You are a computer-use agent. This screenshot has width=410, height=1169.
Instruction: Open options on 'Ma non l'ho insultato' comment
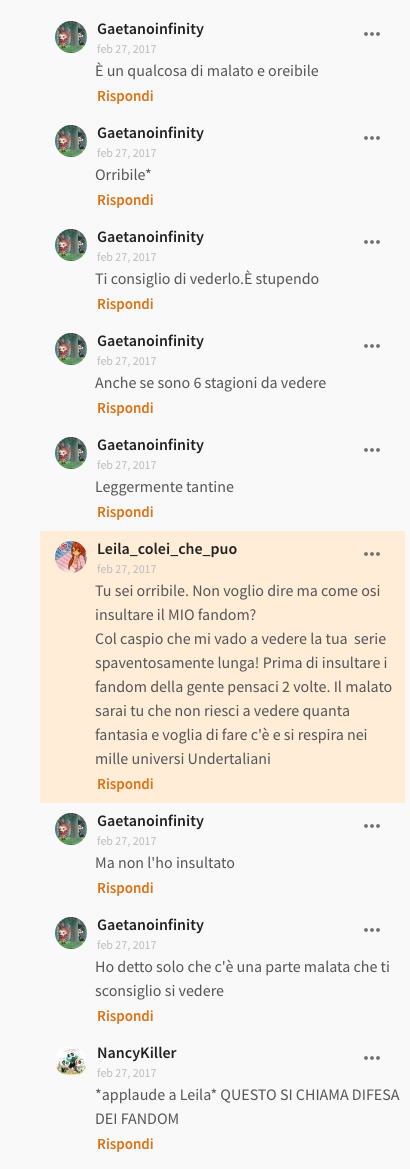[371, 826]
